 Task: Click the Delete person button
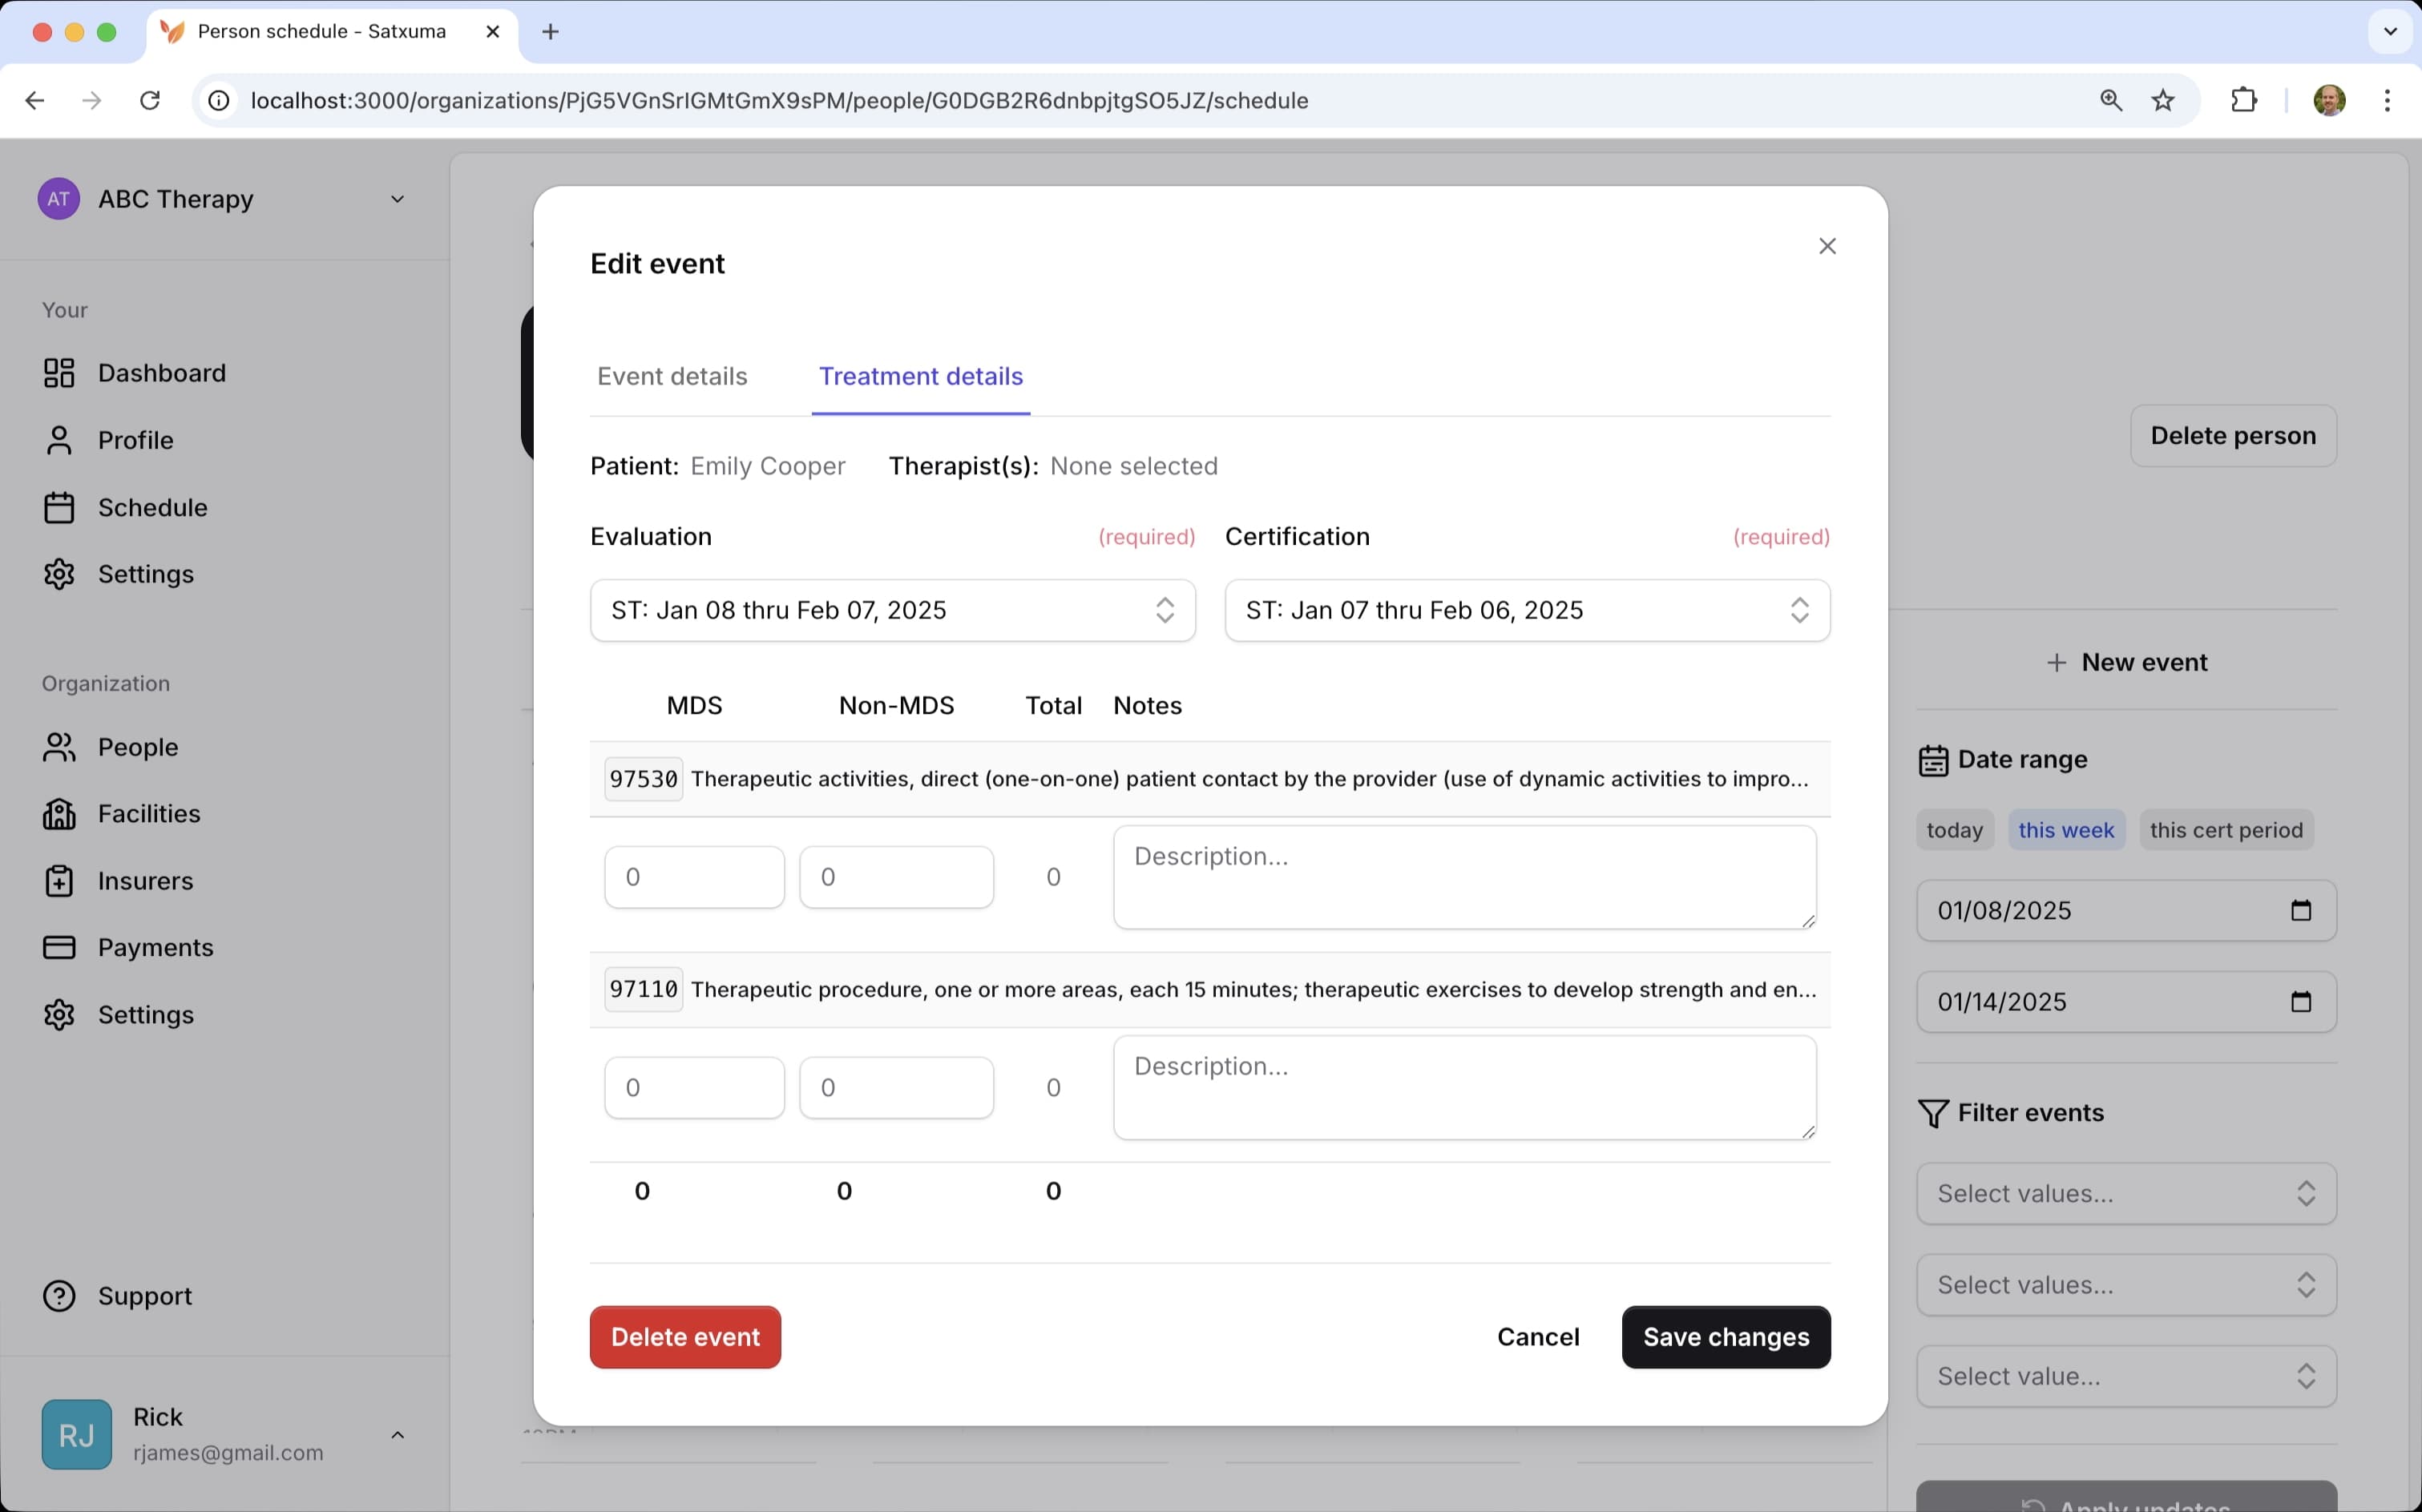pos(2233,435)
